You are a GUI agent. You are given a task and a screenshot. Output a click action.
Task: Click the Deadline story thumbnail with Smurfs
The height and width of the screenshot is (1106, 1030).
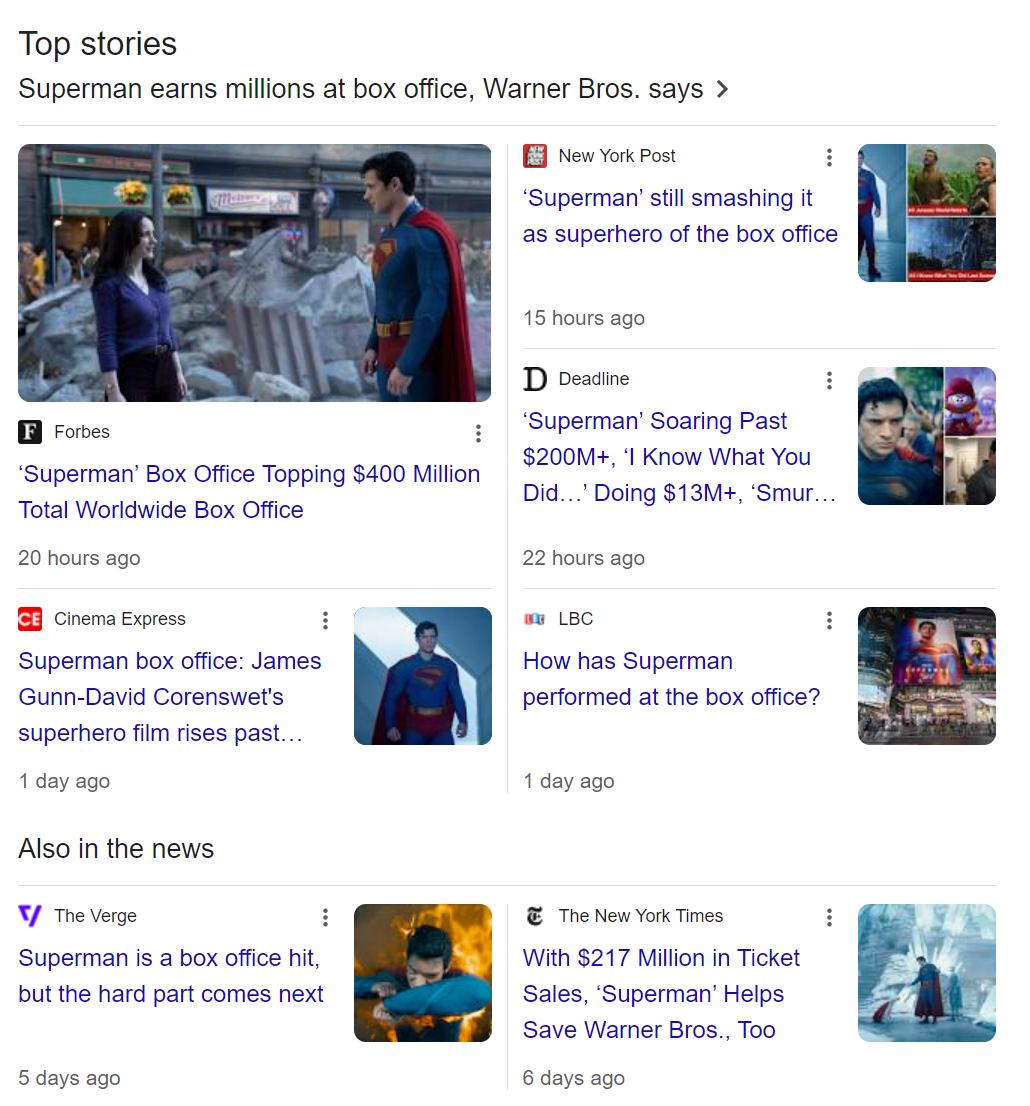pos(926,436)
